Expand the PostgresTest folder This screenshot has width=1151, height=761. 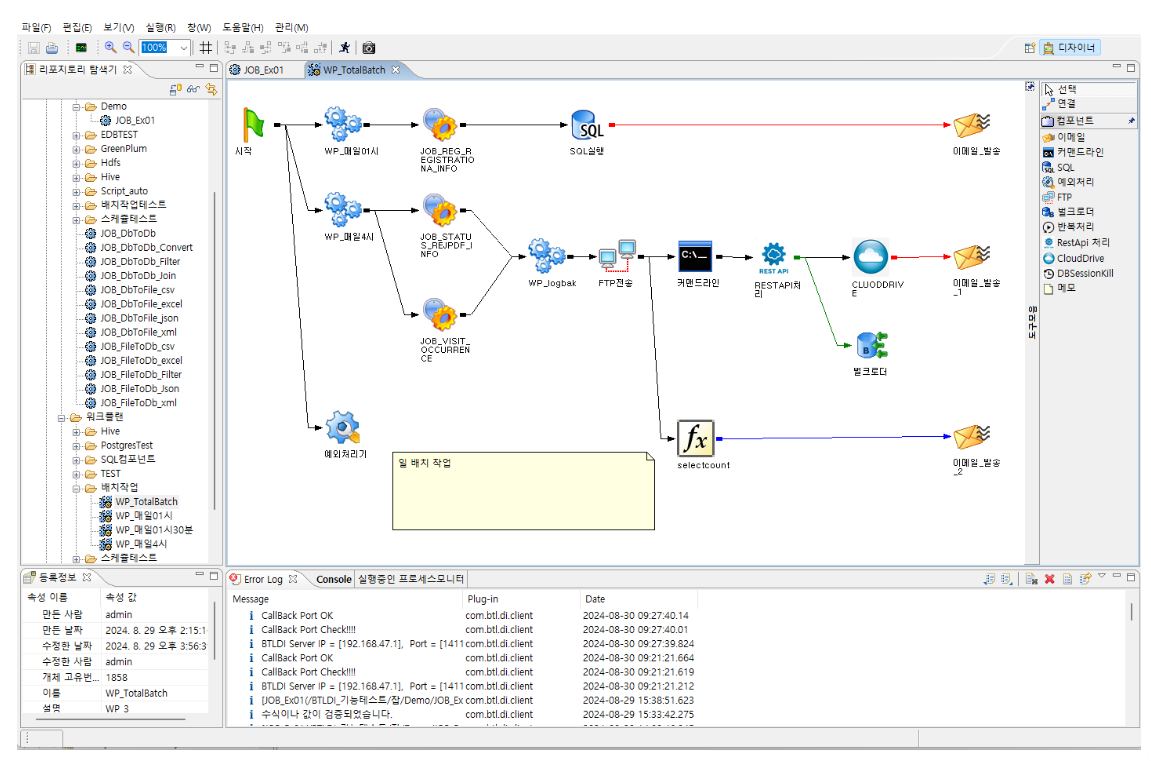tap(76, 446)
